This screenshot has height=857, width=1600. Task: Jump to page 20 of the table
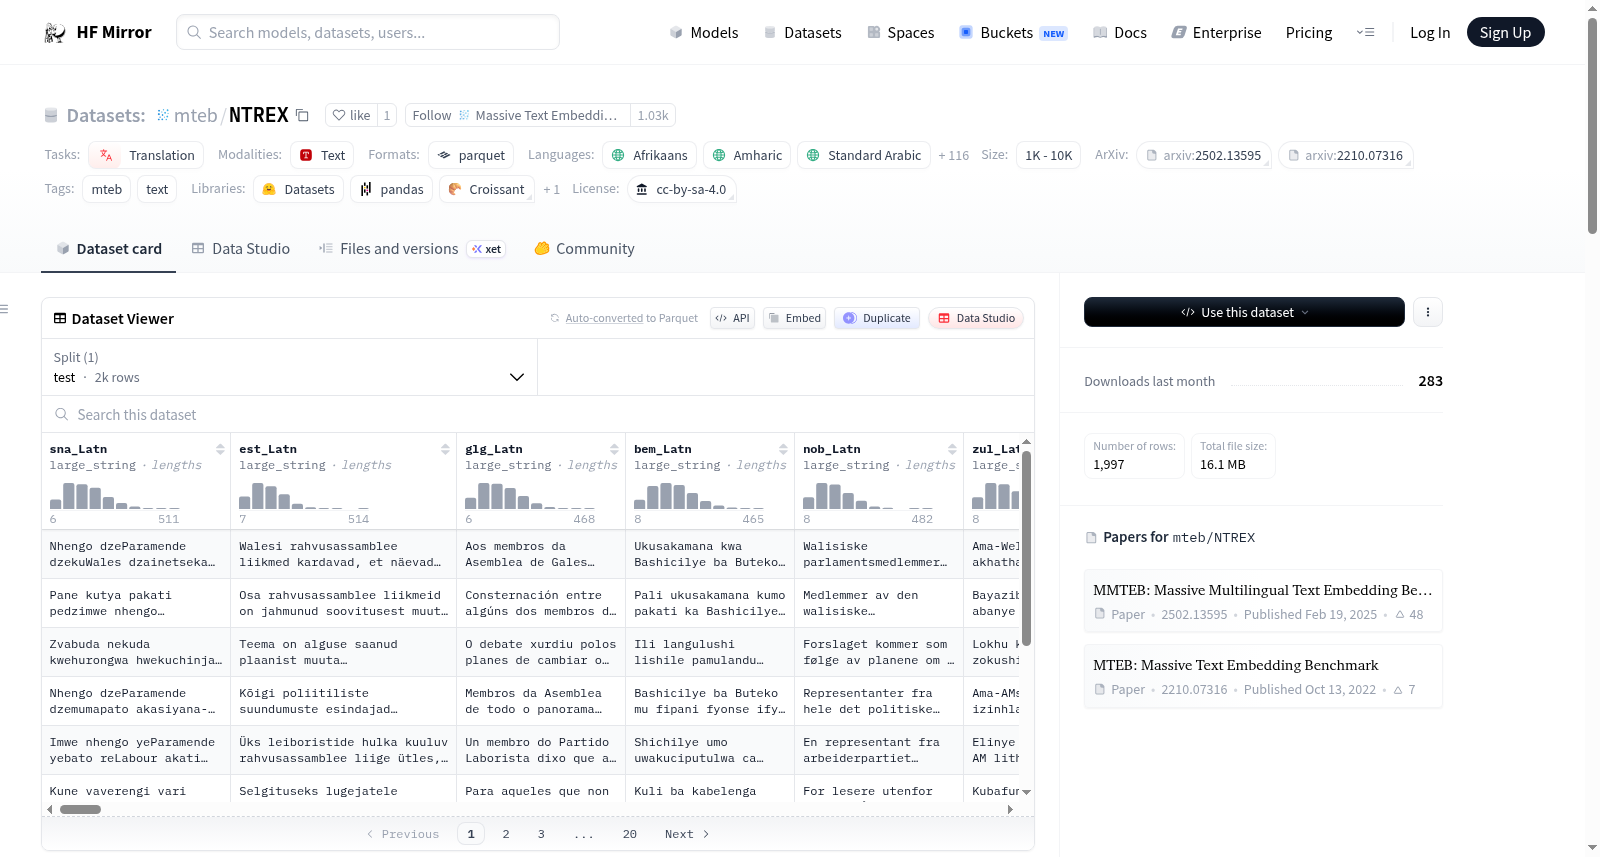click(630, 834)
